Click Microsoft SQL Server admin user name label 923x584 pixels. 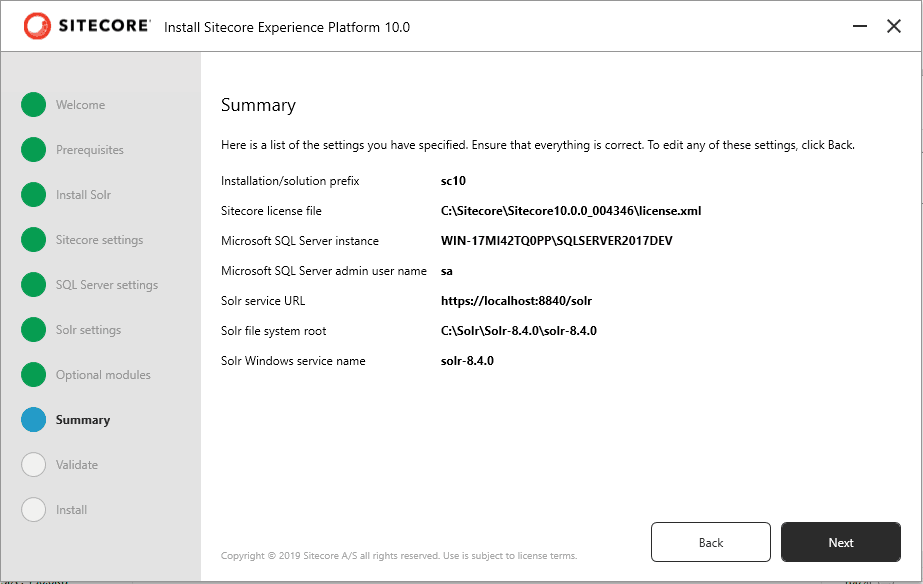(324, 271)
